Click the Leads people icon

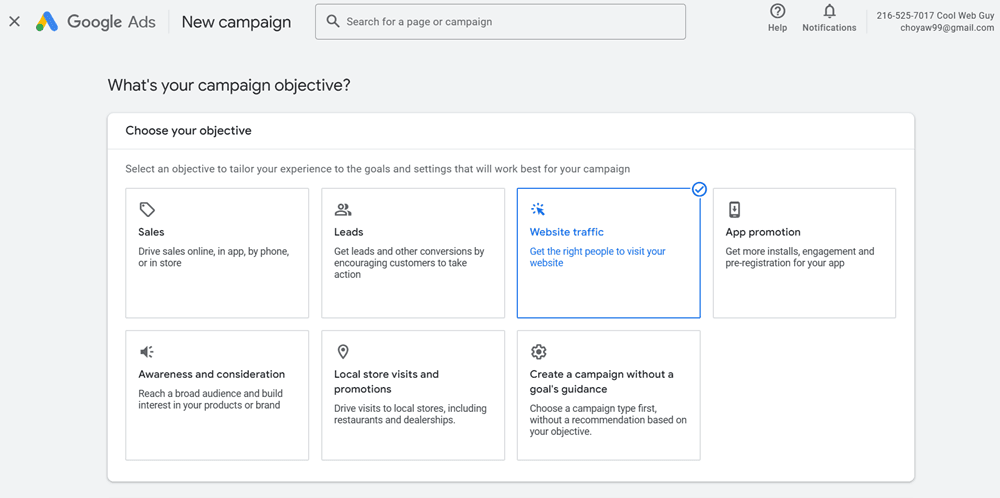343,210
